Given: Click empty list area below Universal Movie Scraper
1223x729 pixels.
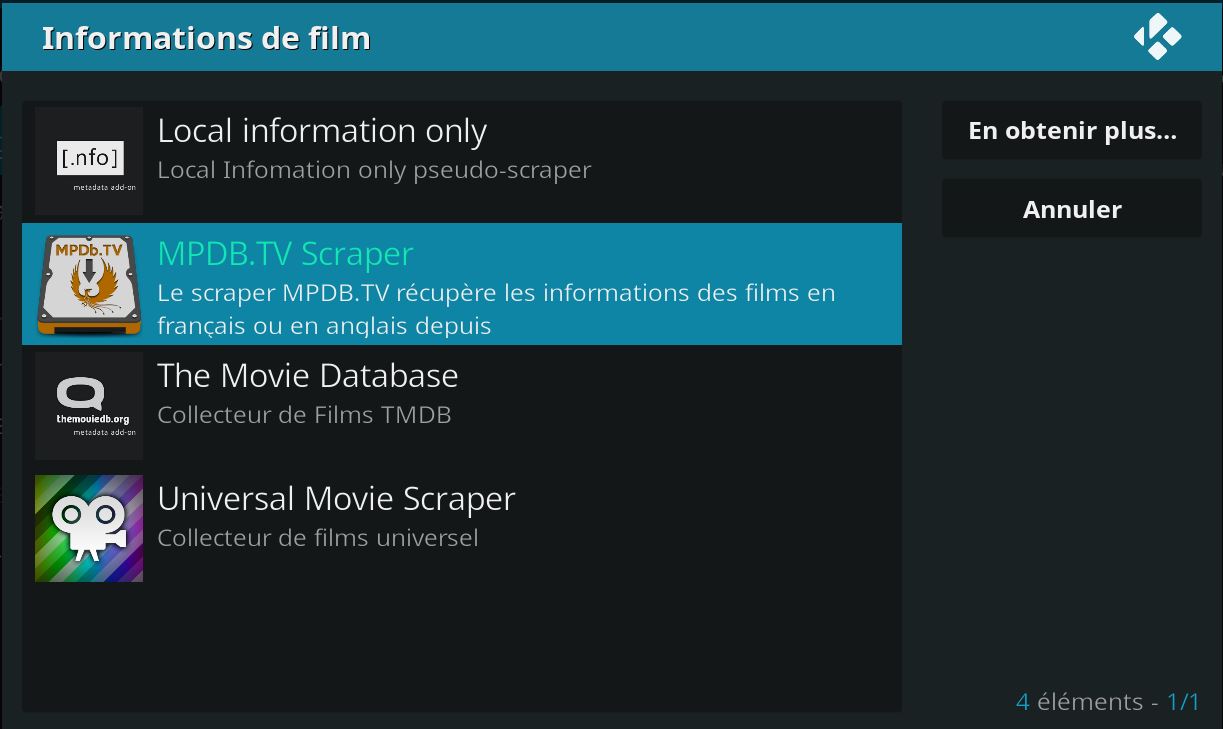Looking at the screenshot, I should [x=462, y=645].
